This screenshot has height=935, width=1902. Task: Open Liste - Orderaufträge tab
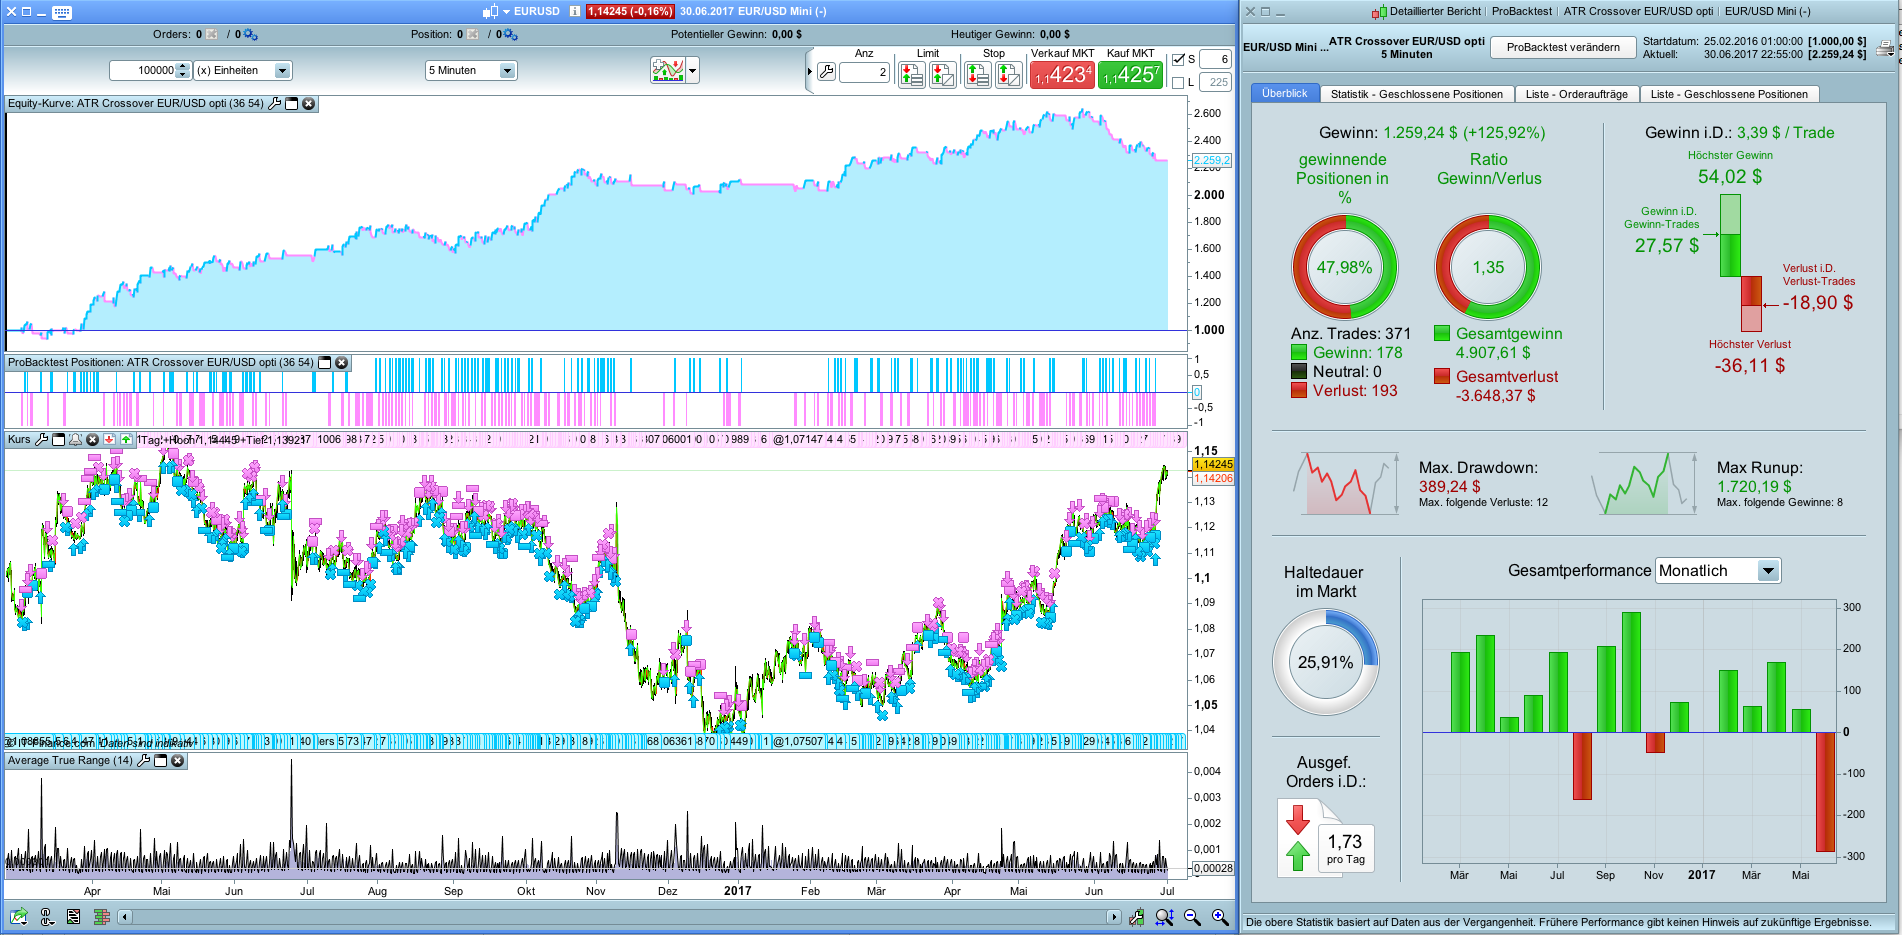1576,94
